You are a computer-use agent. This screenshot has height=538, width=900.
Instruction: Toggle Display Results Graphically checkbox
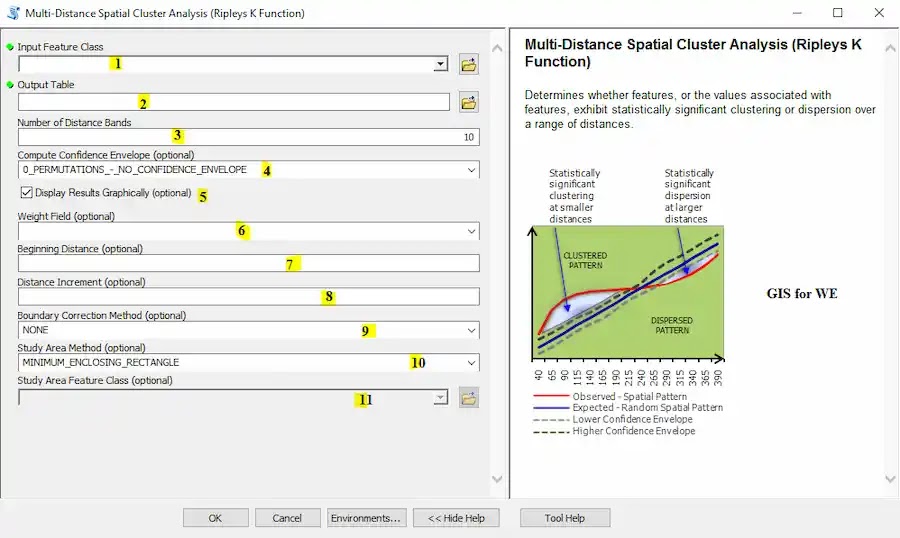[26, 192]
